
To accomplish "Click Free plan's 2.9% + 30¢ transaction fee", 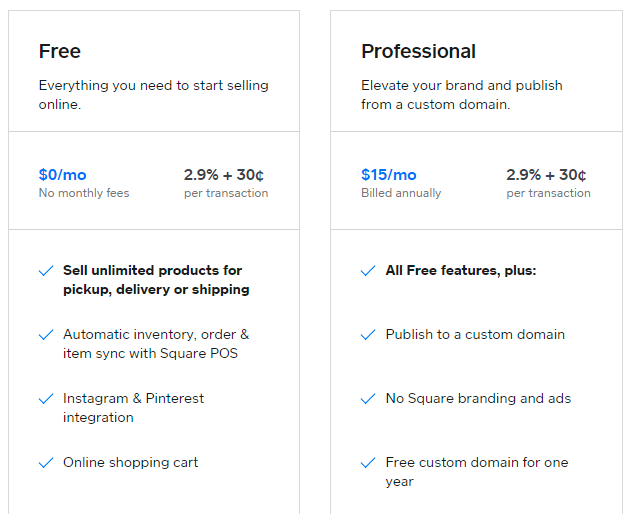I will point(224,175).
